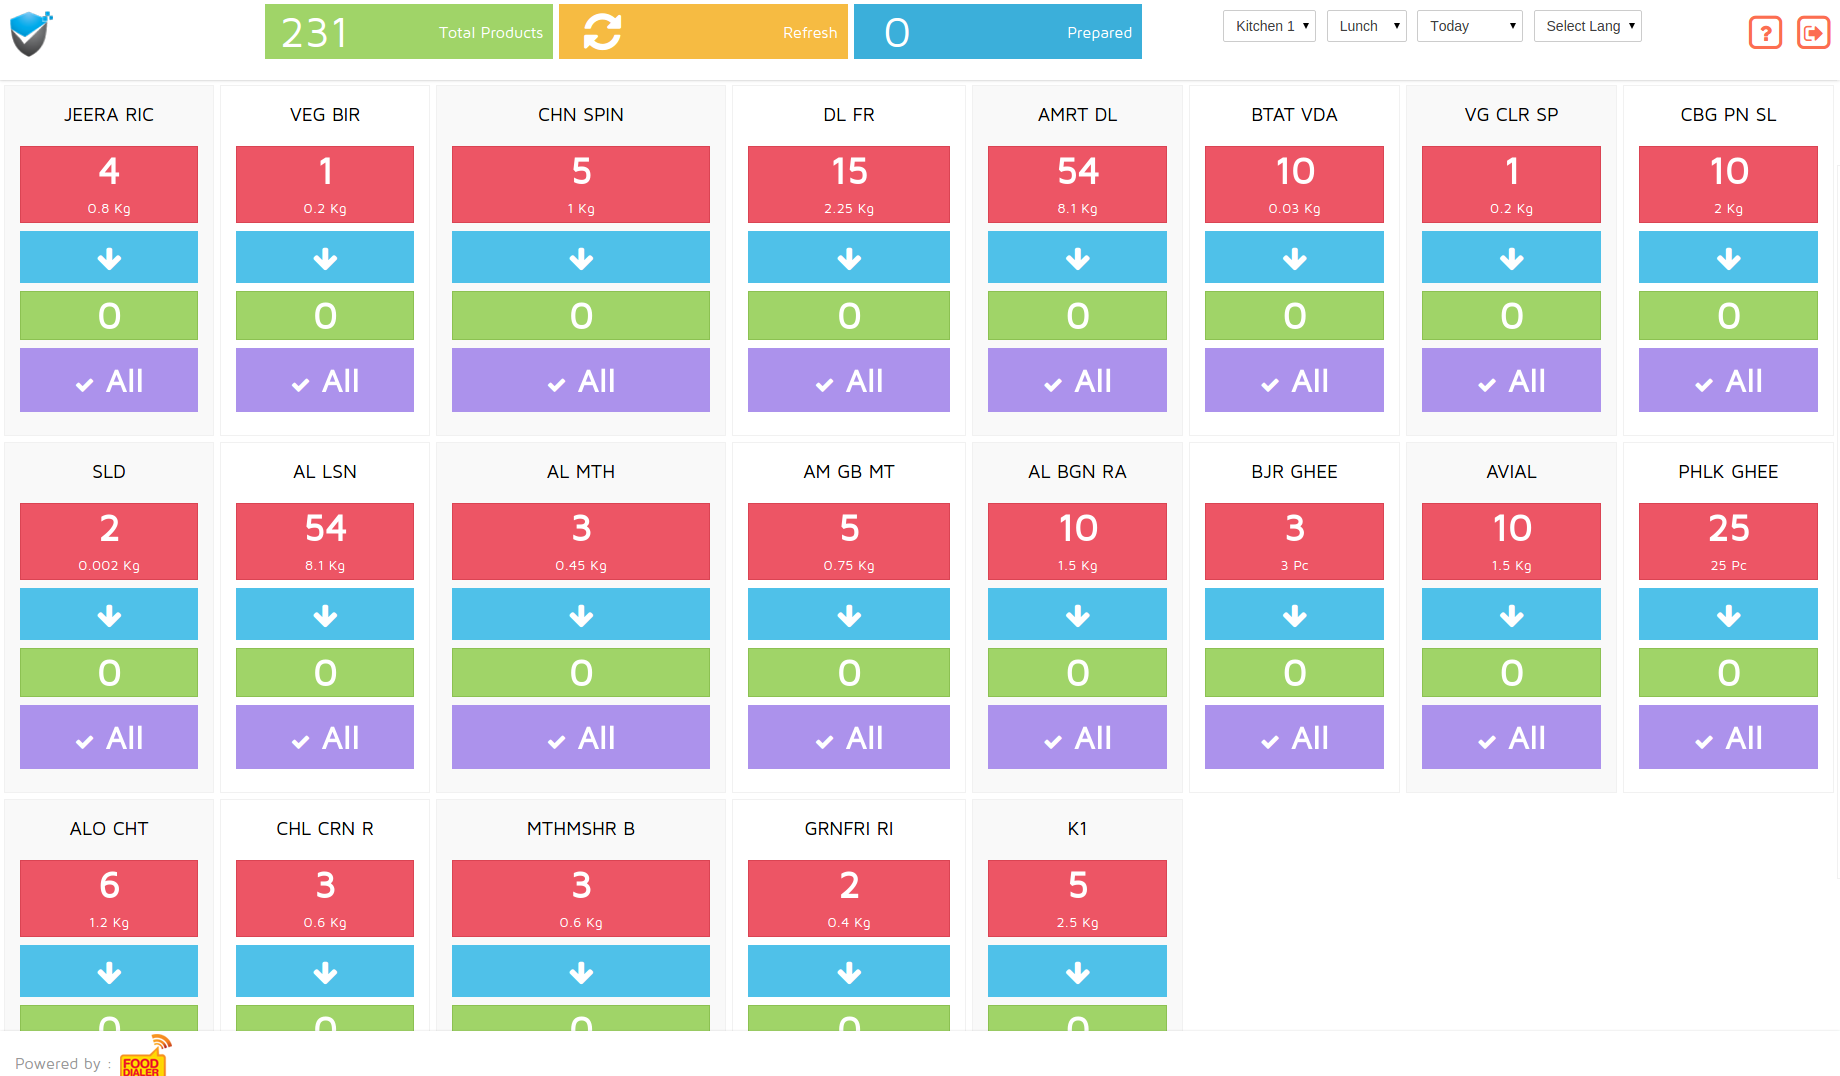Click down arrow for BTAT VDA
Image resolution: width=1840 pixels, height=1076 pixels.
(x=1294, y=258)
